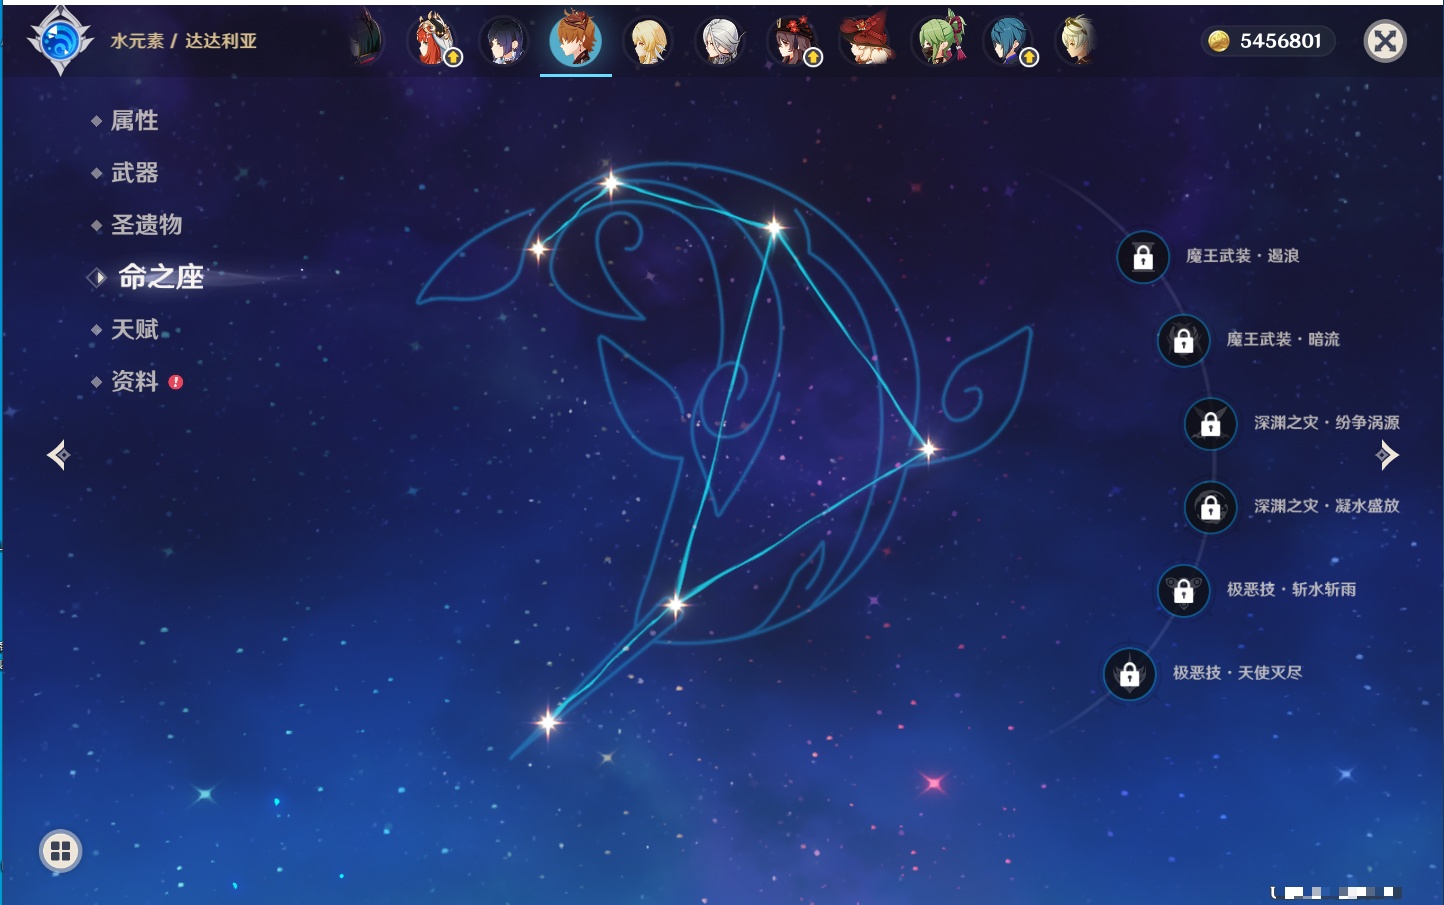This screenshot has width=1444, height=905.
Task: Select the black-hat plum-blossom character avatar
Action: 793,41
